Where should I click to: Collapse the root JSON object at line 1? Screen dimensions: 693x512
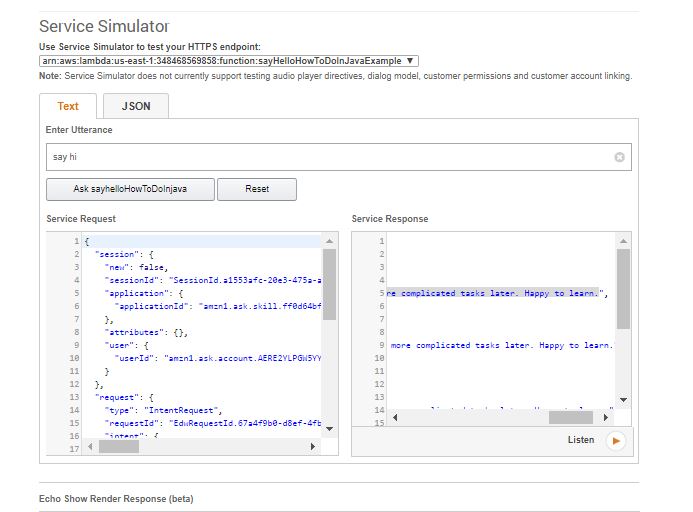pyautogui.click(x=82, y=242)
